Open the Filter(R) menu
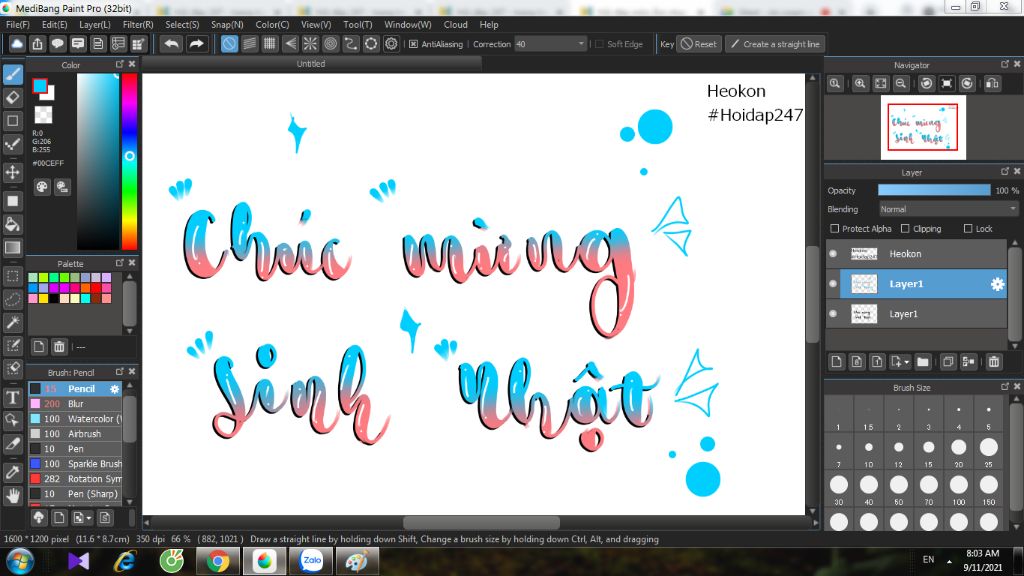The height and width of the screenshot is (576, 1024). coord(138,24)
